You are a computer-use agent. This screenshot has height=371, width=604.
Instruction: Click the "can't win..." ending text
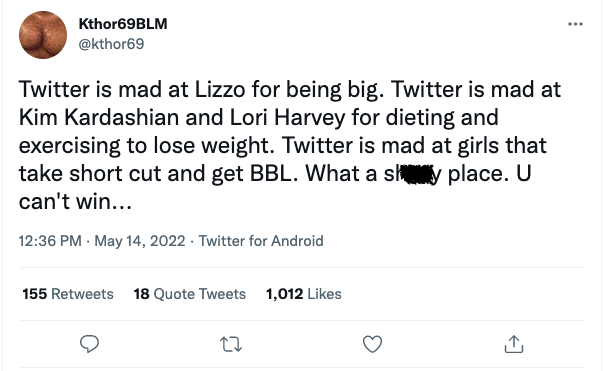coord(75,201)
